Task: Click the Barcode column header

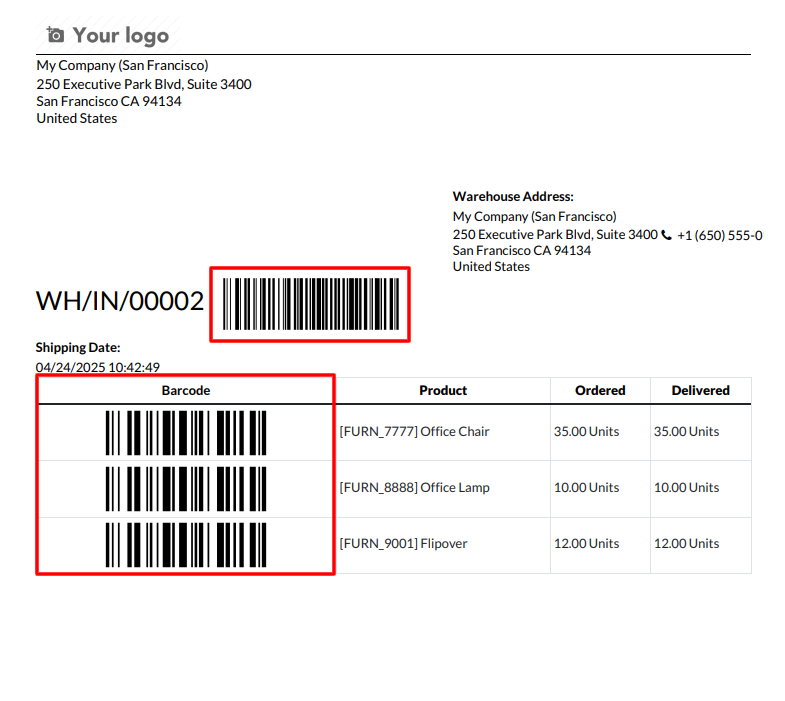Action: point(186,391)
